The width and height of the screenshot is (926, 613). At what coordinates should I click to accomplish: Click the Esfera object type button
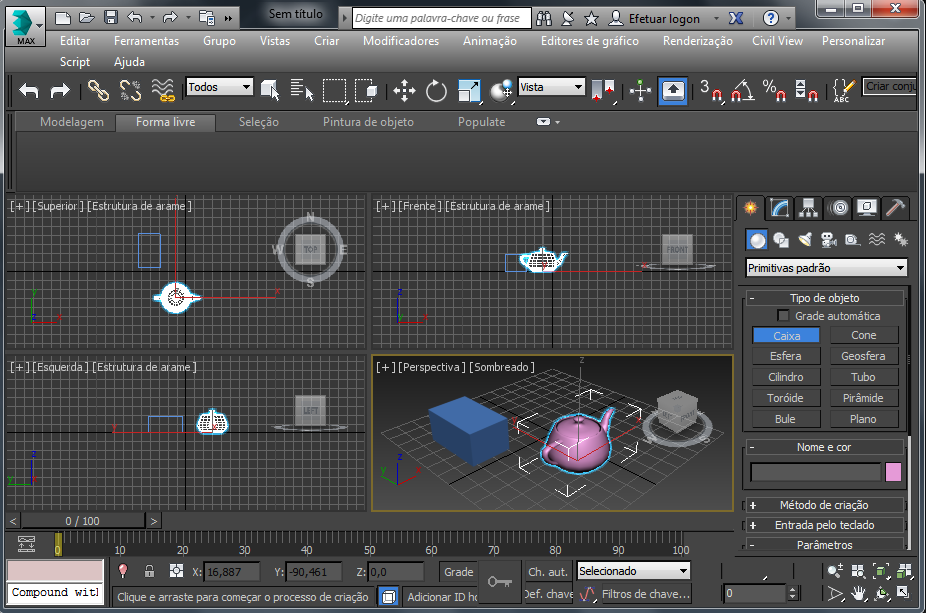point(786,356)
